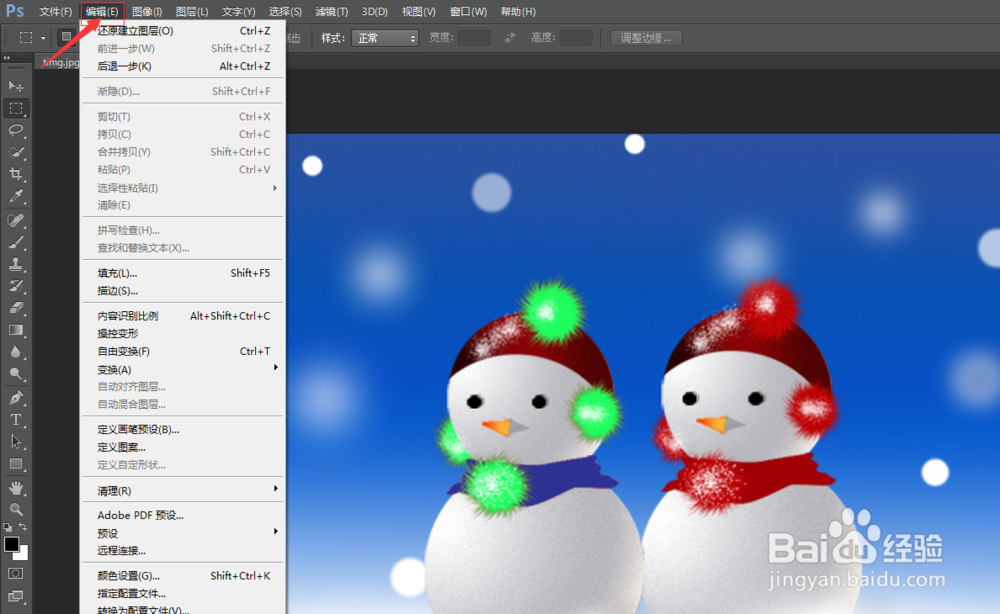Open the 3D(D) menu
The height and width of the screenshot is (614, 1000).
[374, 11]
